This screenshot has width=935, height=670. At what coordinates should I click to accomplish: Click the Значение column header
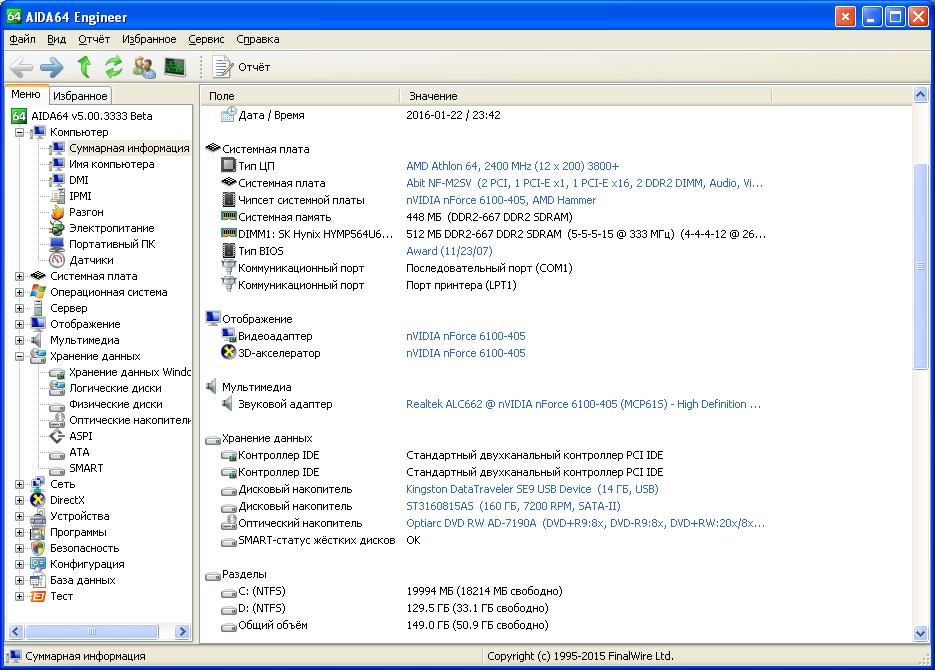coord(433,96)
